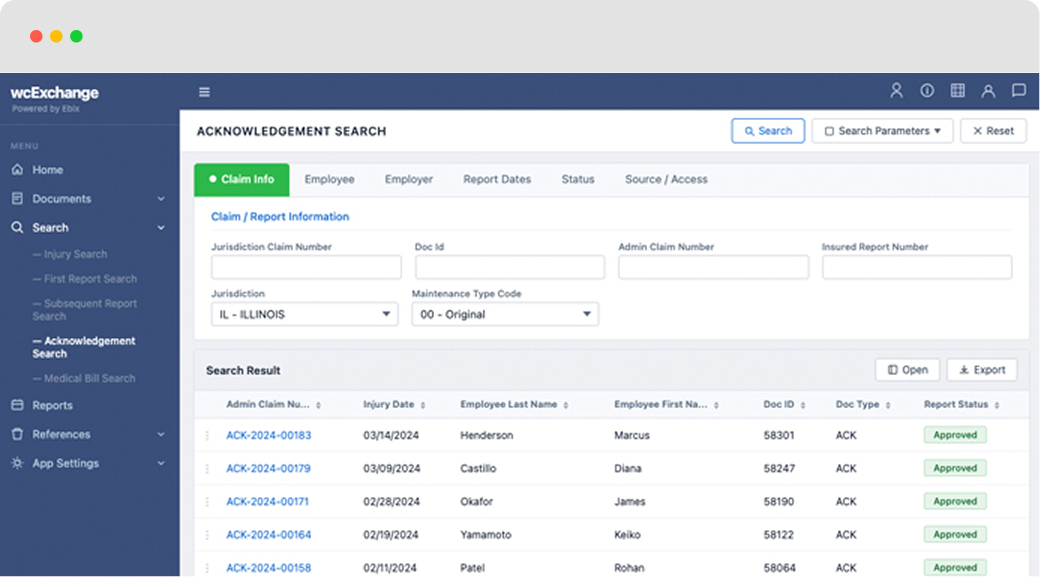
Task: Switch to the Source / Access tab
Action: 666,179
